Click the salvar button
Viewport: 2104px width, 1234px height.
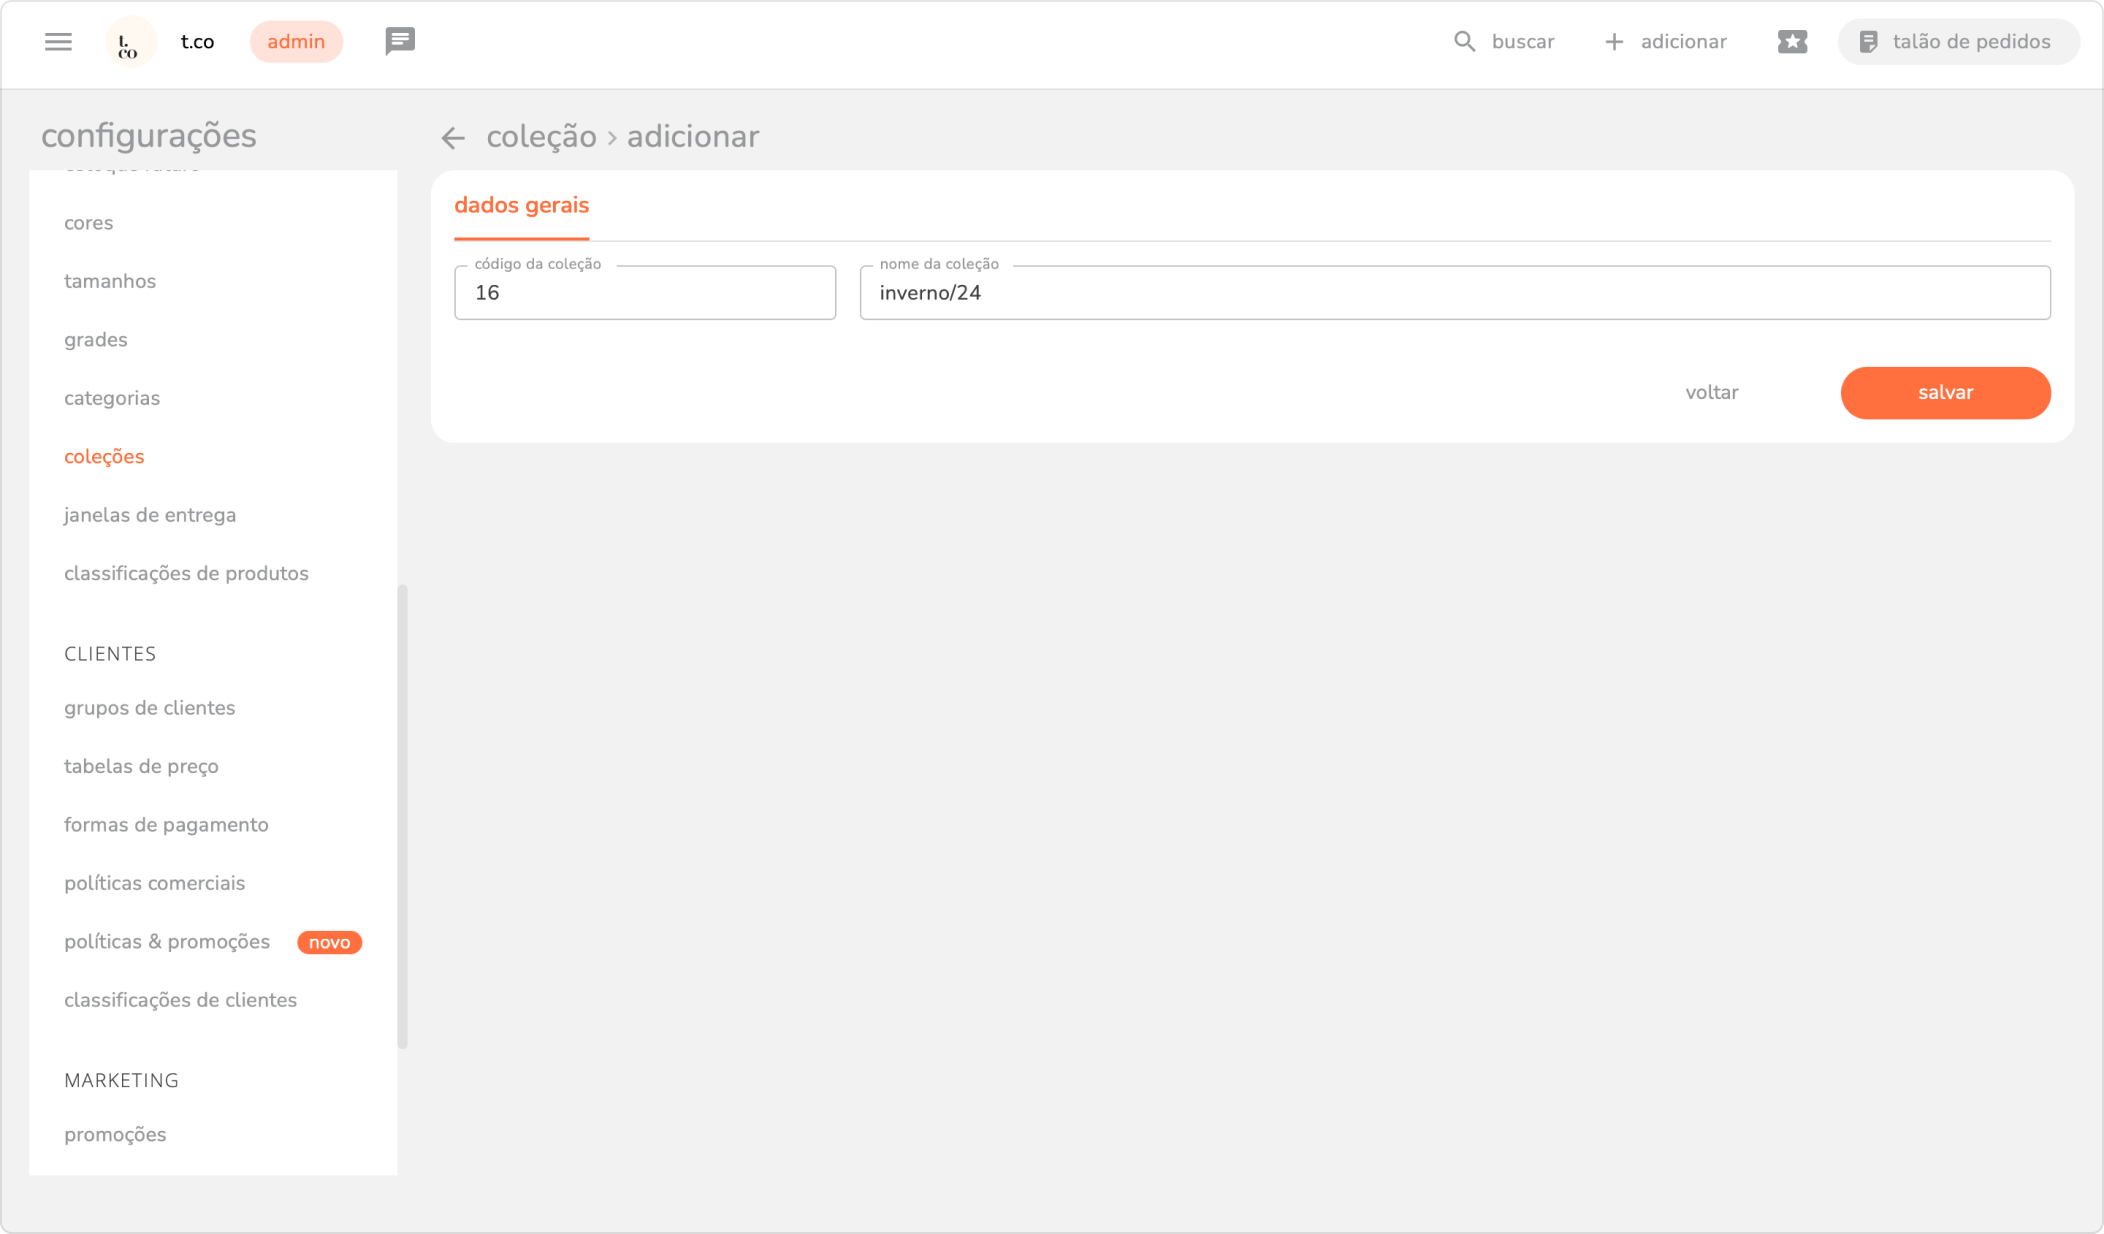click(x=1945, y=393)
